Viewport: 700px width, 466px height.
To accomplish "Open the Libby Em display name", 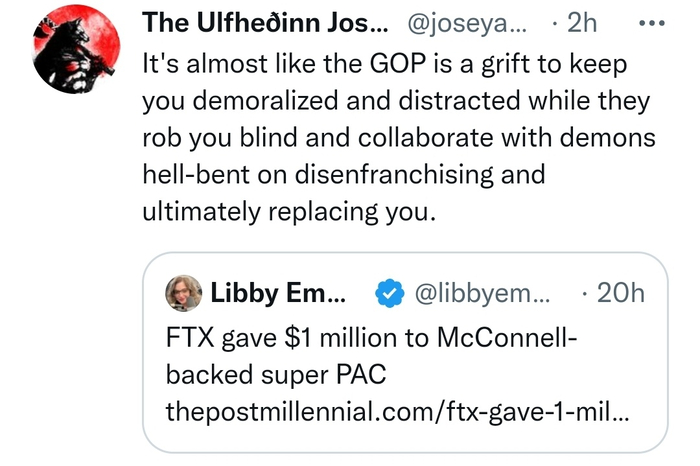I will click(278, 293).
